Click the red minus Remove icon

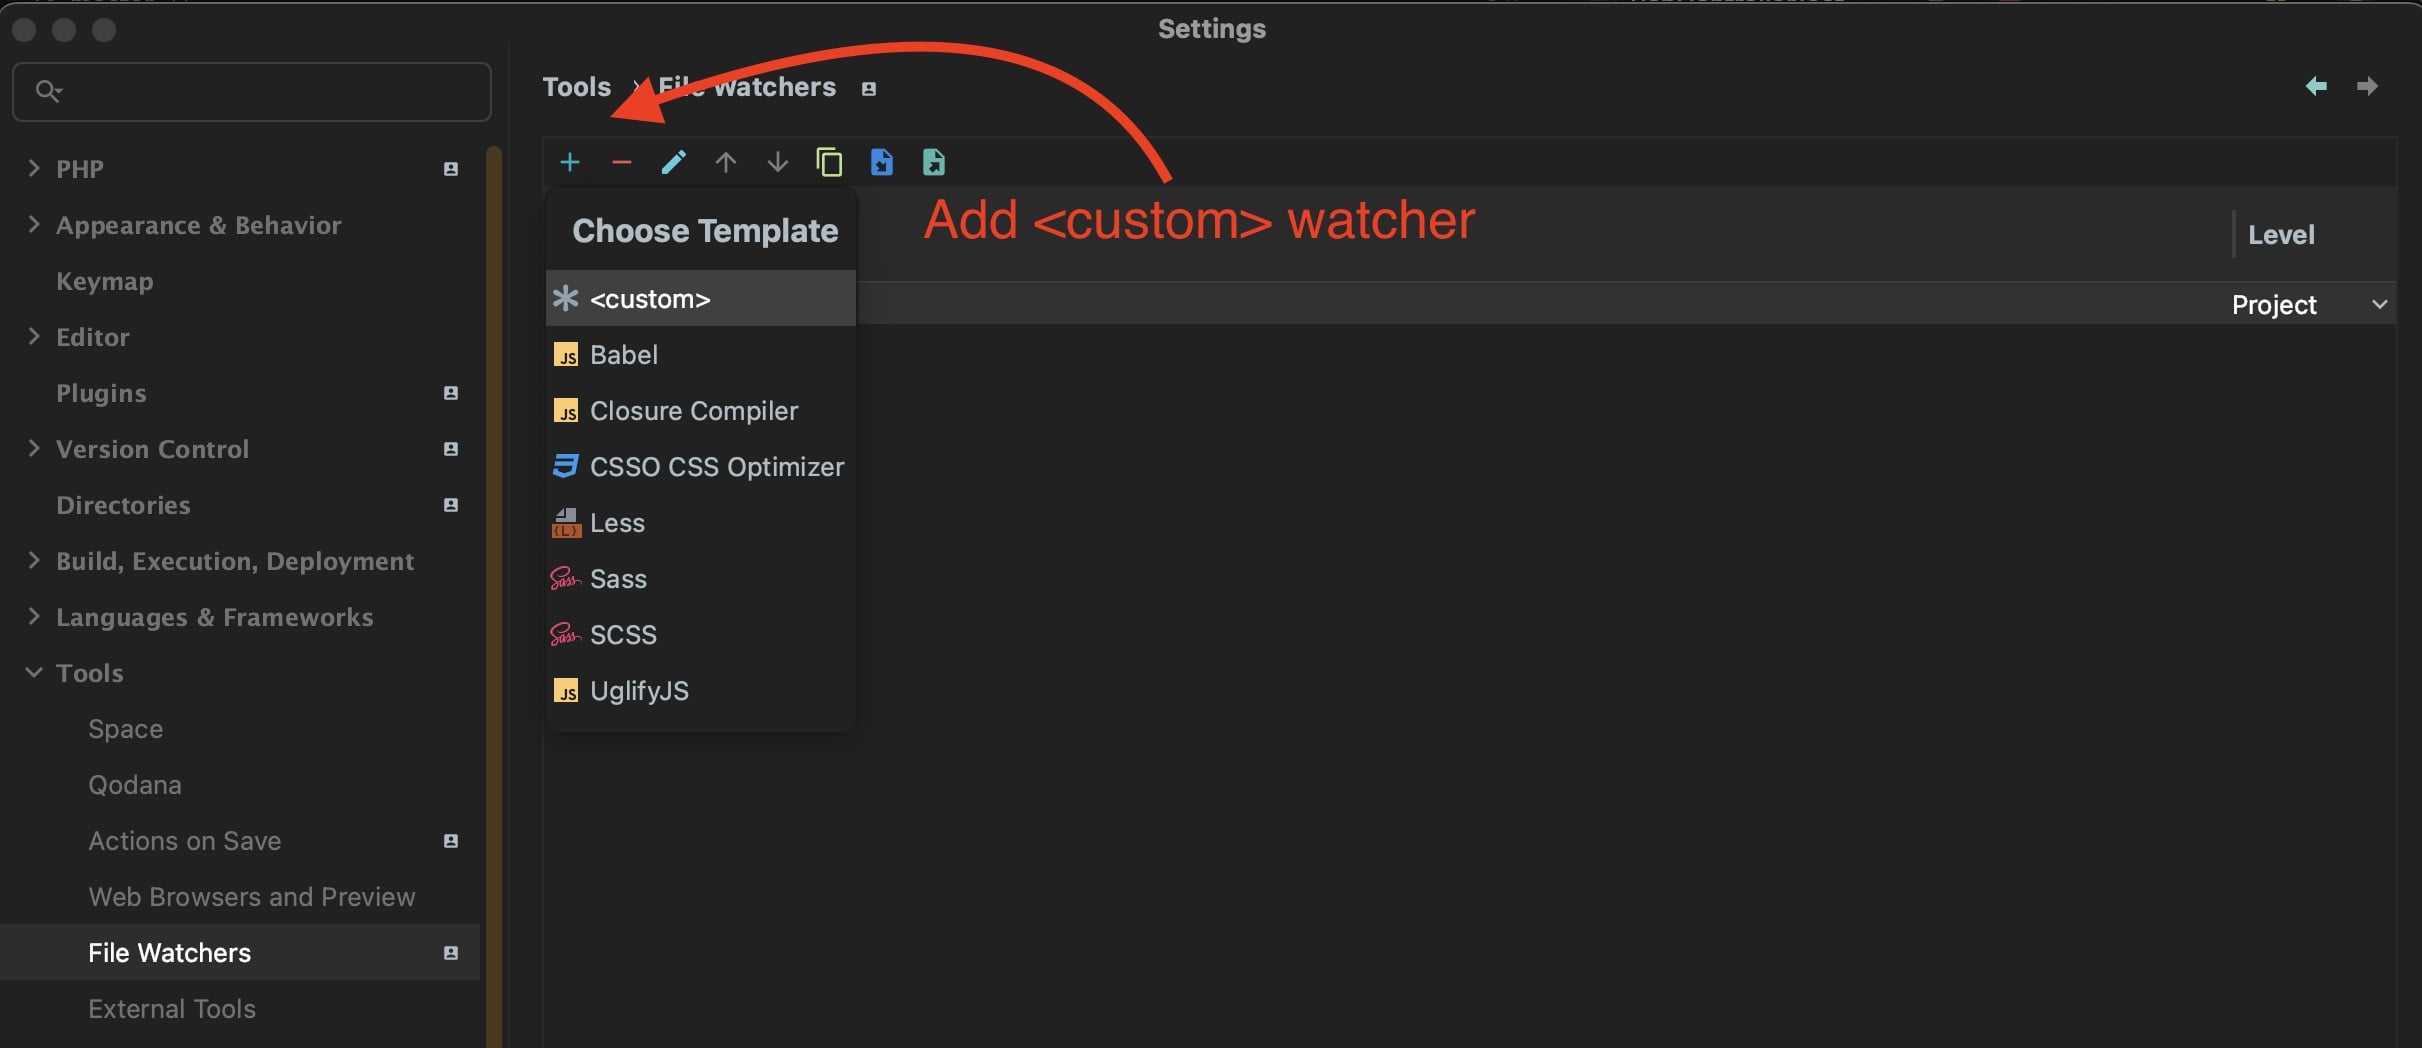pyautogui.click(x=622, y=162)
